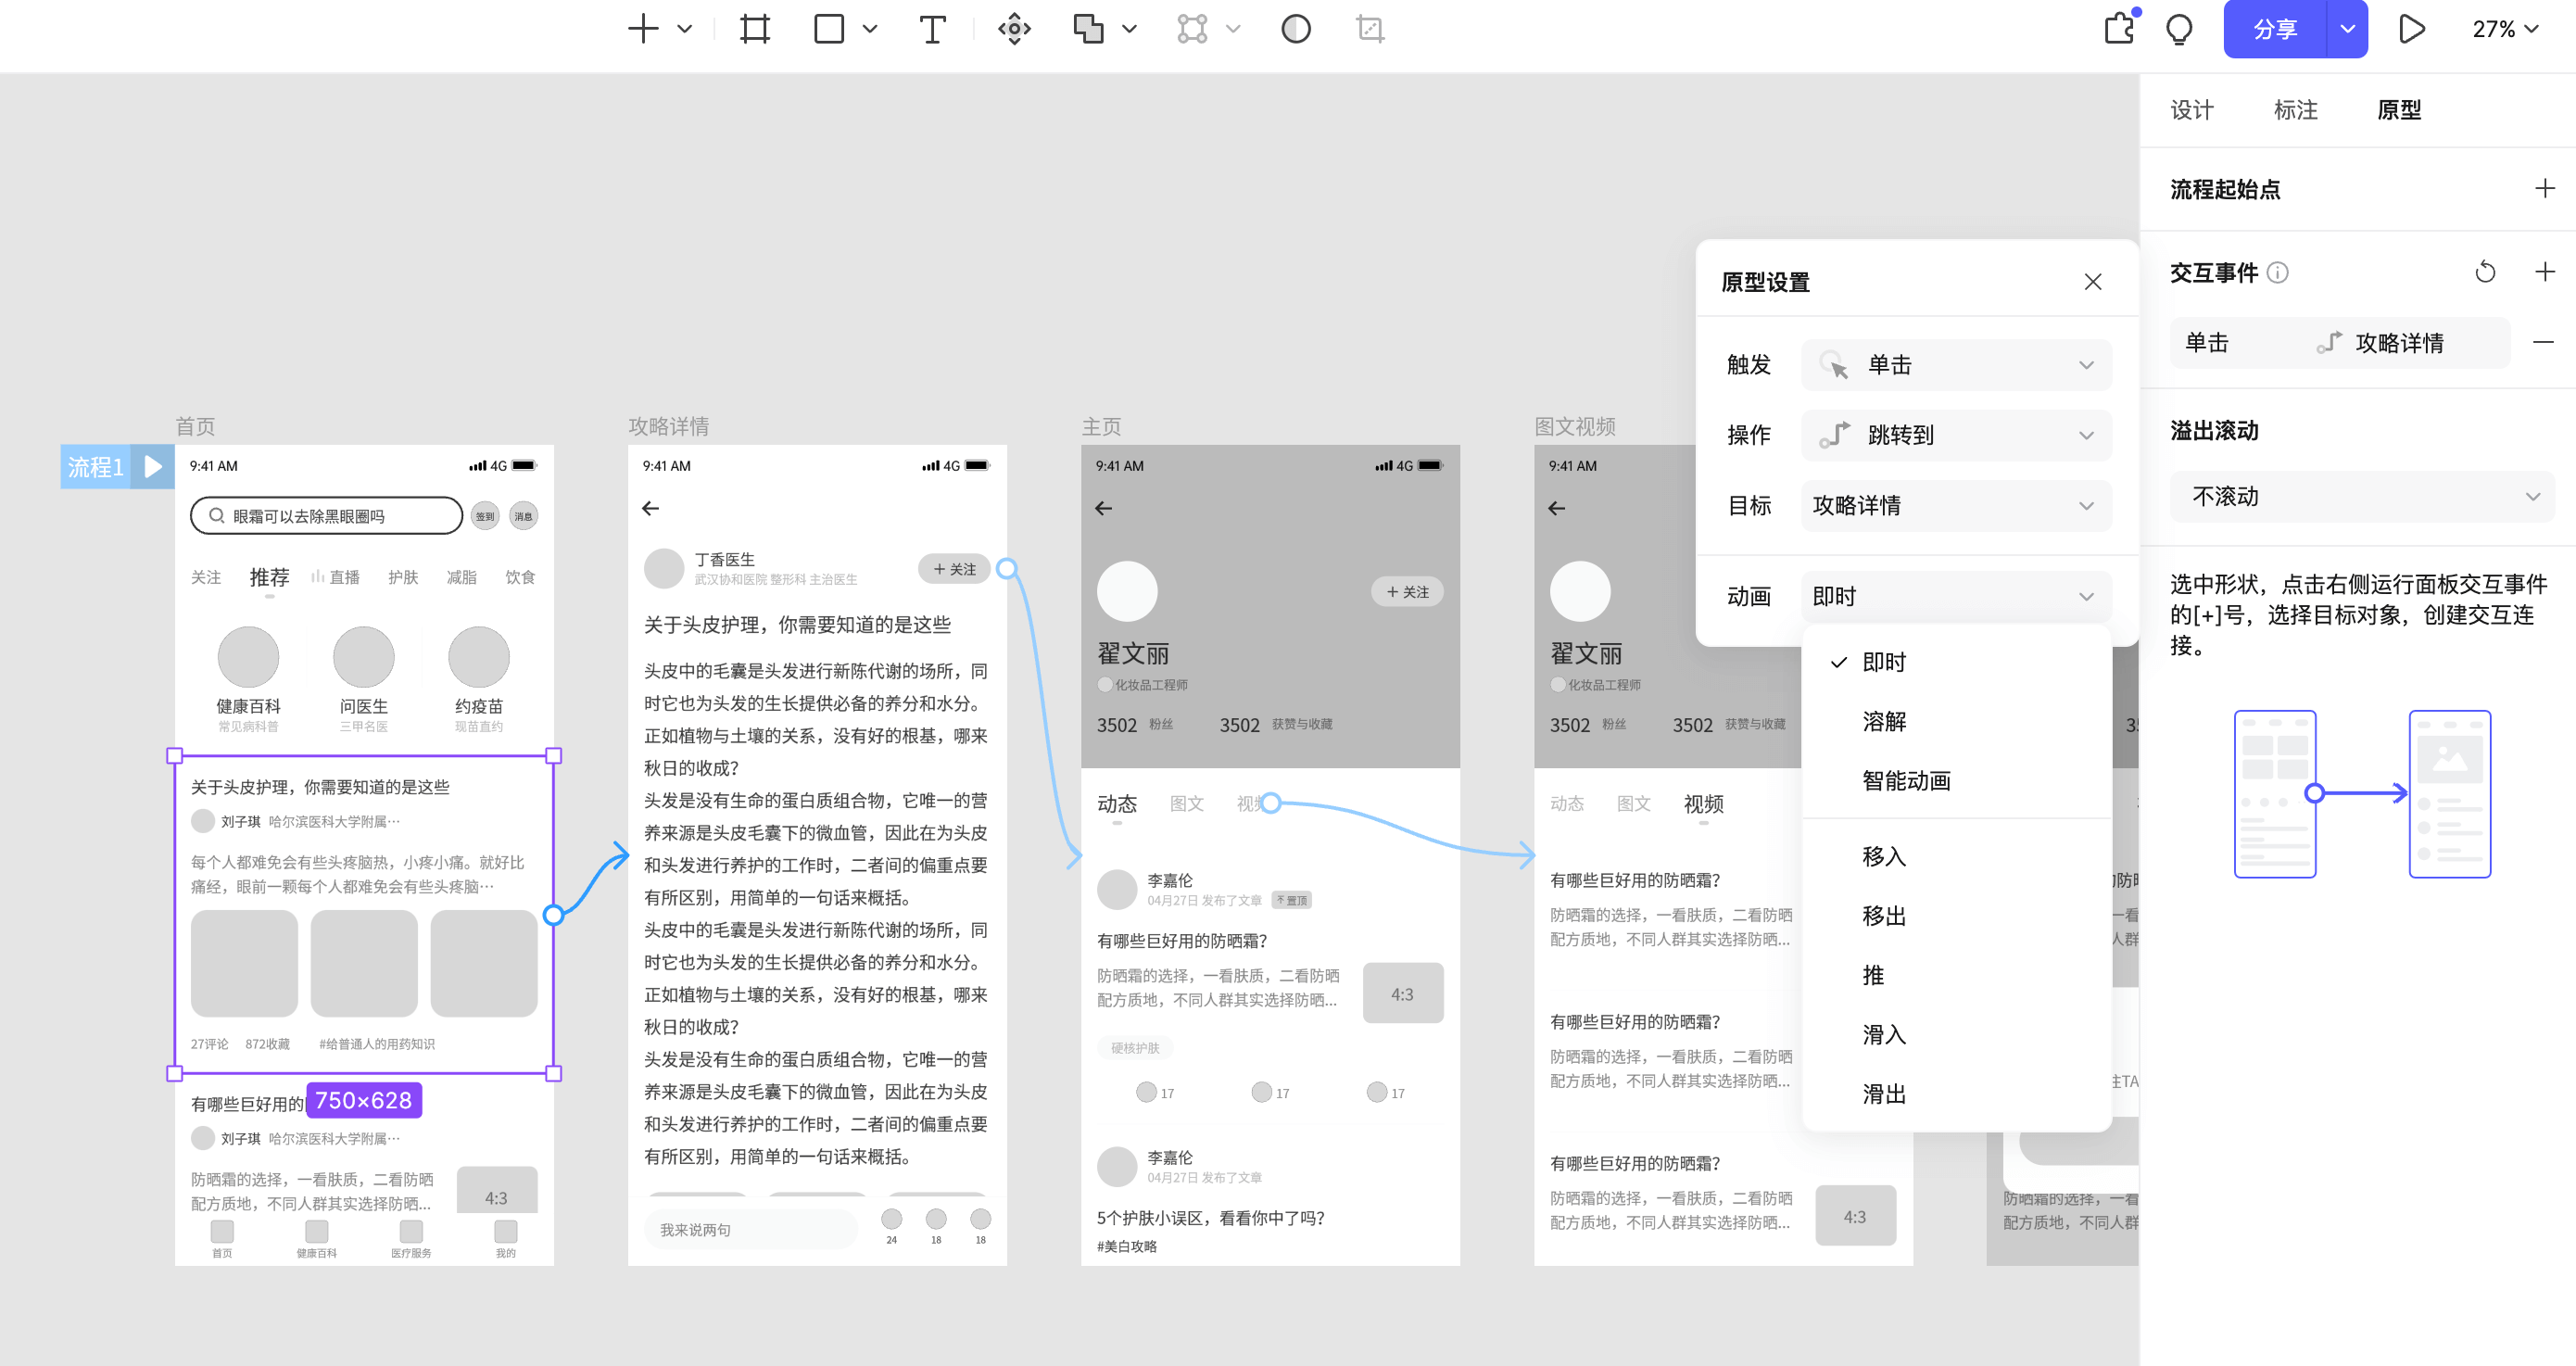Click the create component icon
The width and height of the screenshot is (2576, 1366).
click(1193, 29)
